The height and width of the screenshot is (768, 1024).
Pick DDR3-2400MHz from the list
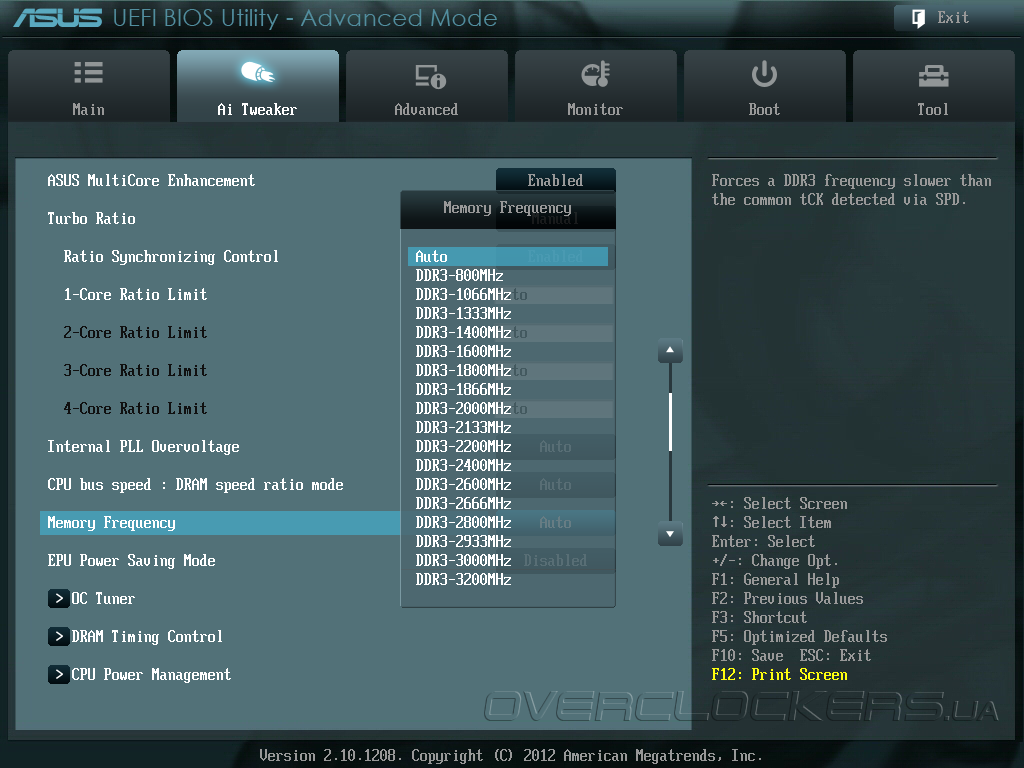pos(508,466)
